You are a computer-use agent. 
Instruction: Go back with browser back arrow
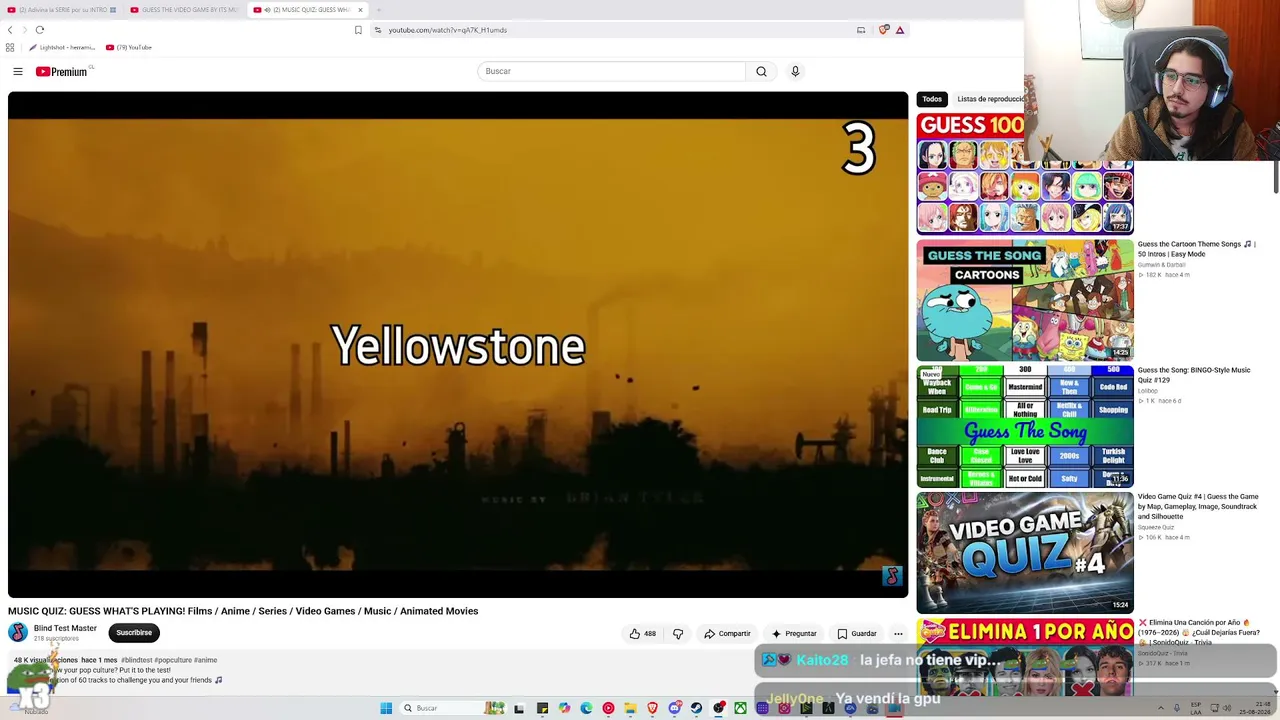click(11, 30)
